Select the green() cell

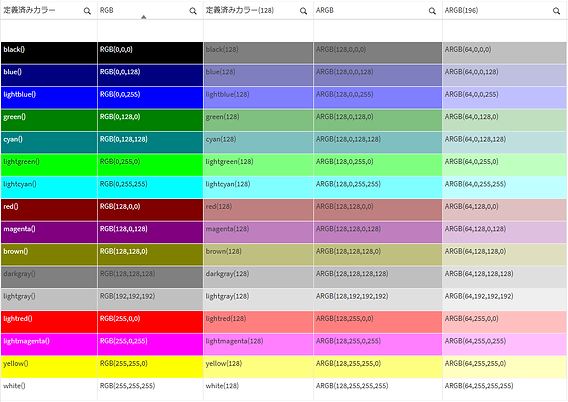(x=49, y=120)
